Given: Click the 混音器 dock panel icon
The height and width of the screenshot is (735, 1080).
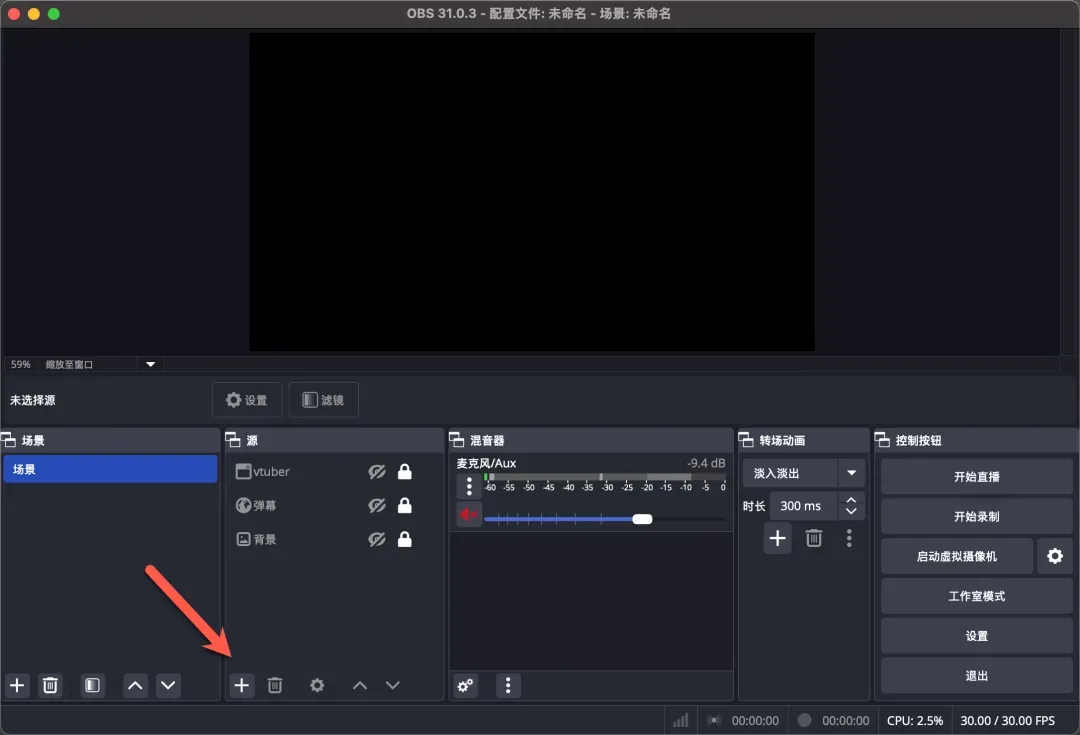Looking at the screenshot, I should [x=457, y=440].
